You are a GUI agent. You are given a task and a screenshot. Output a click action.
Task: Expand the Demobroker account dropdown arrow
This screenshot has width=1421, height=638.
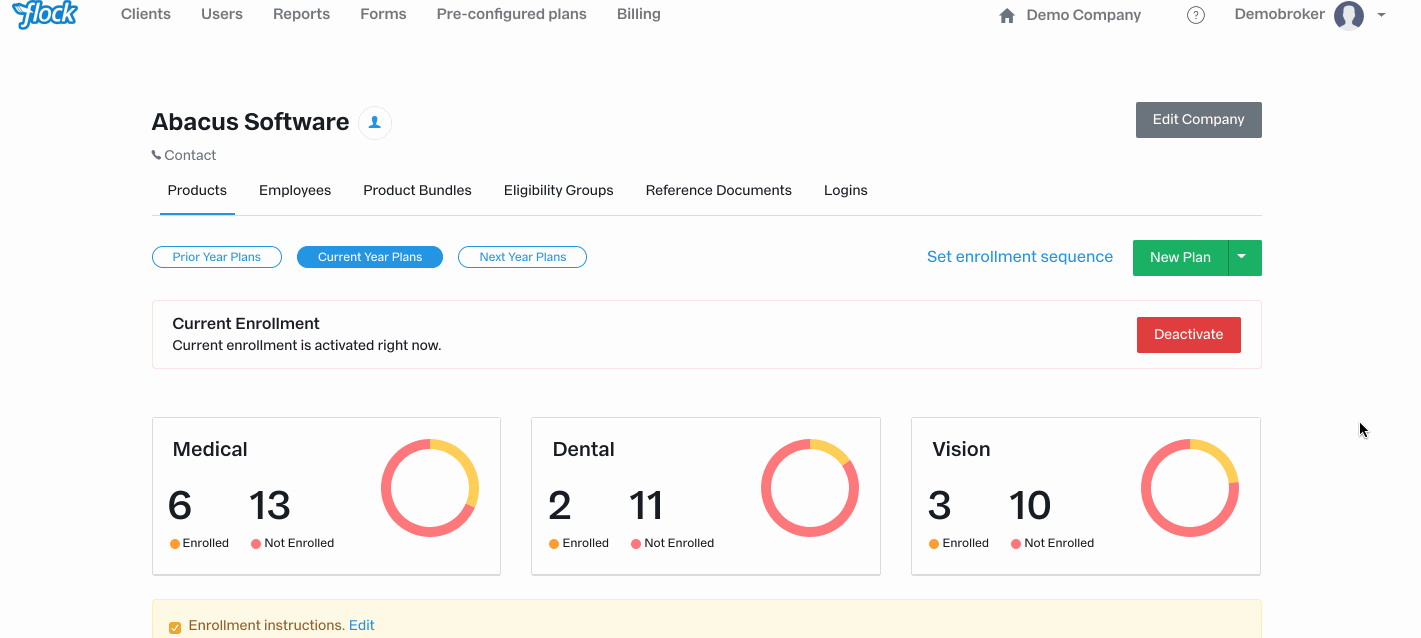1381,15
